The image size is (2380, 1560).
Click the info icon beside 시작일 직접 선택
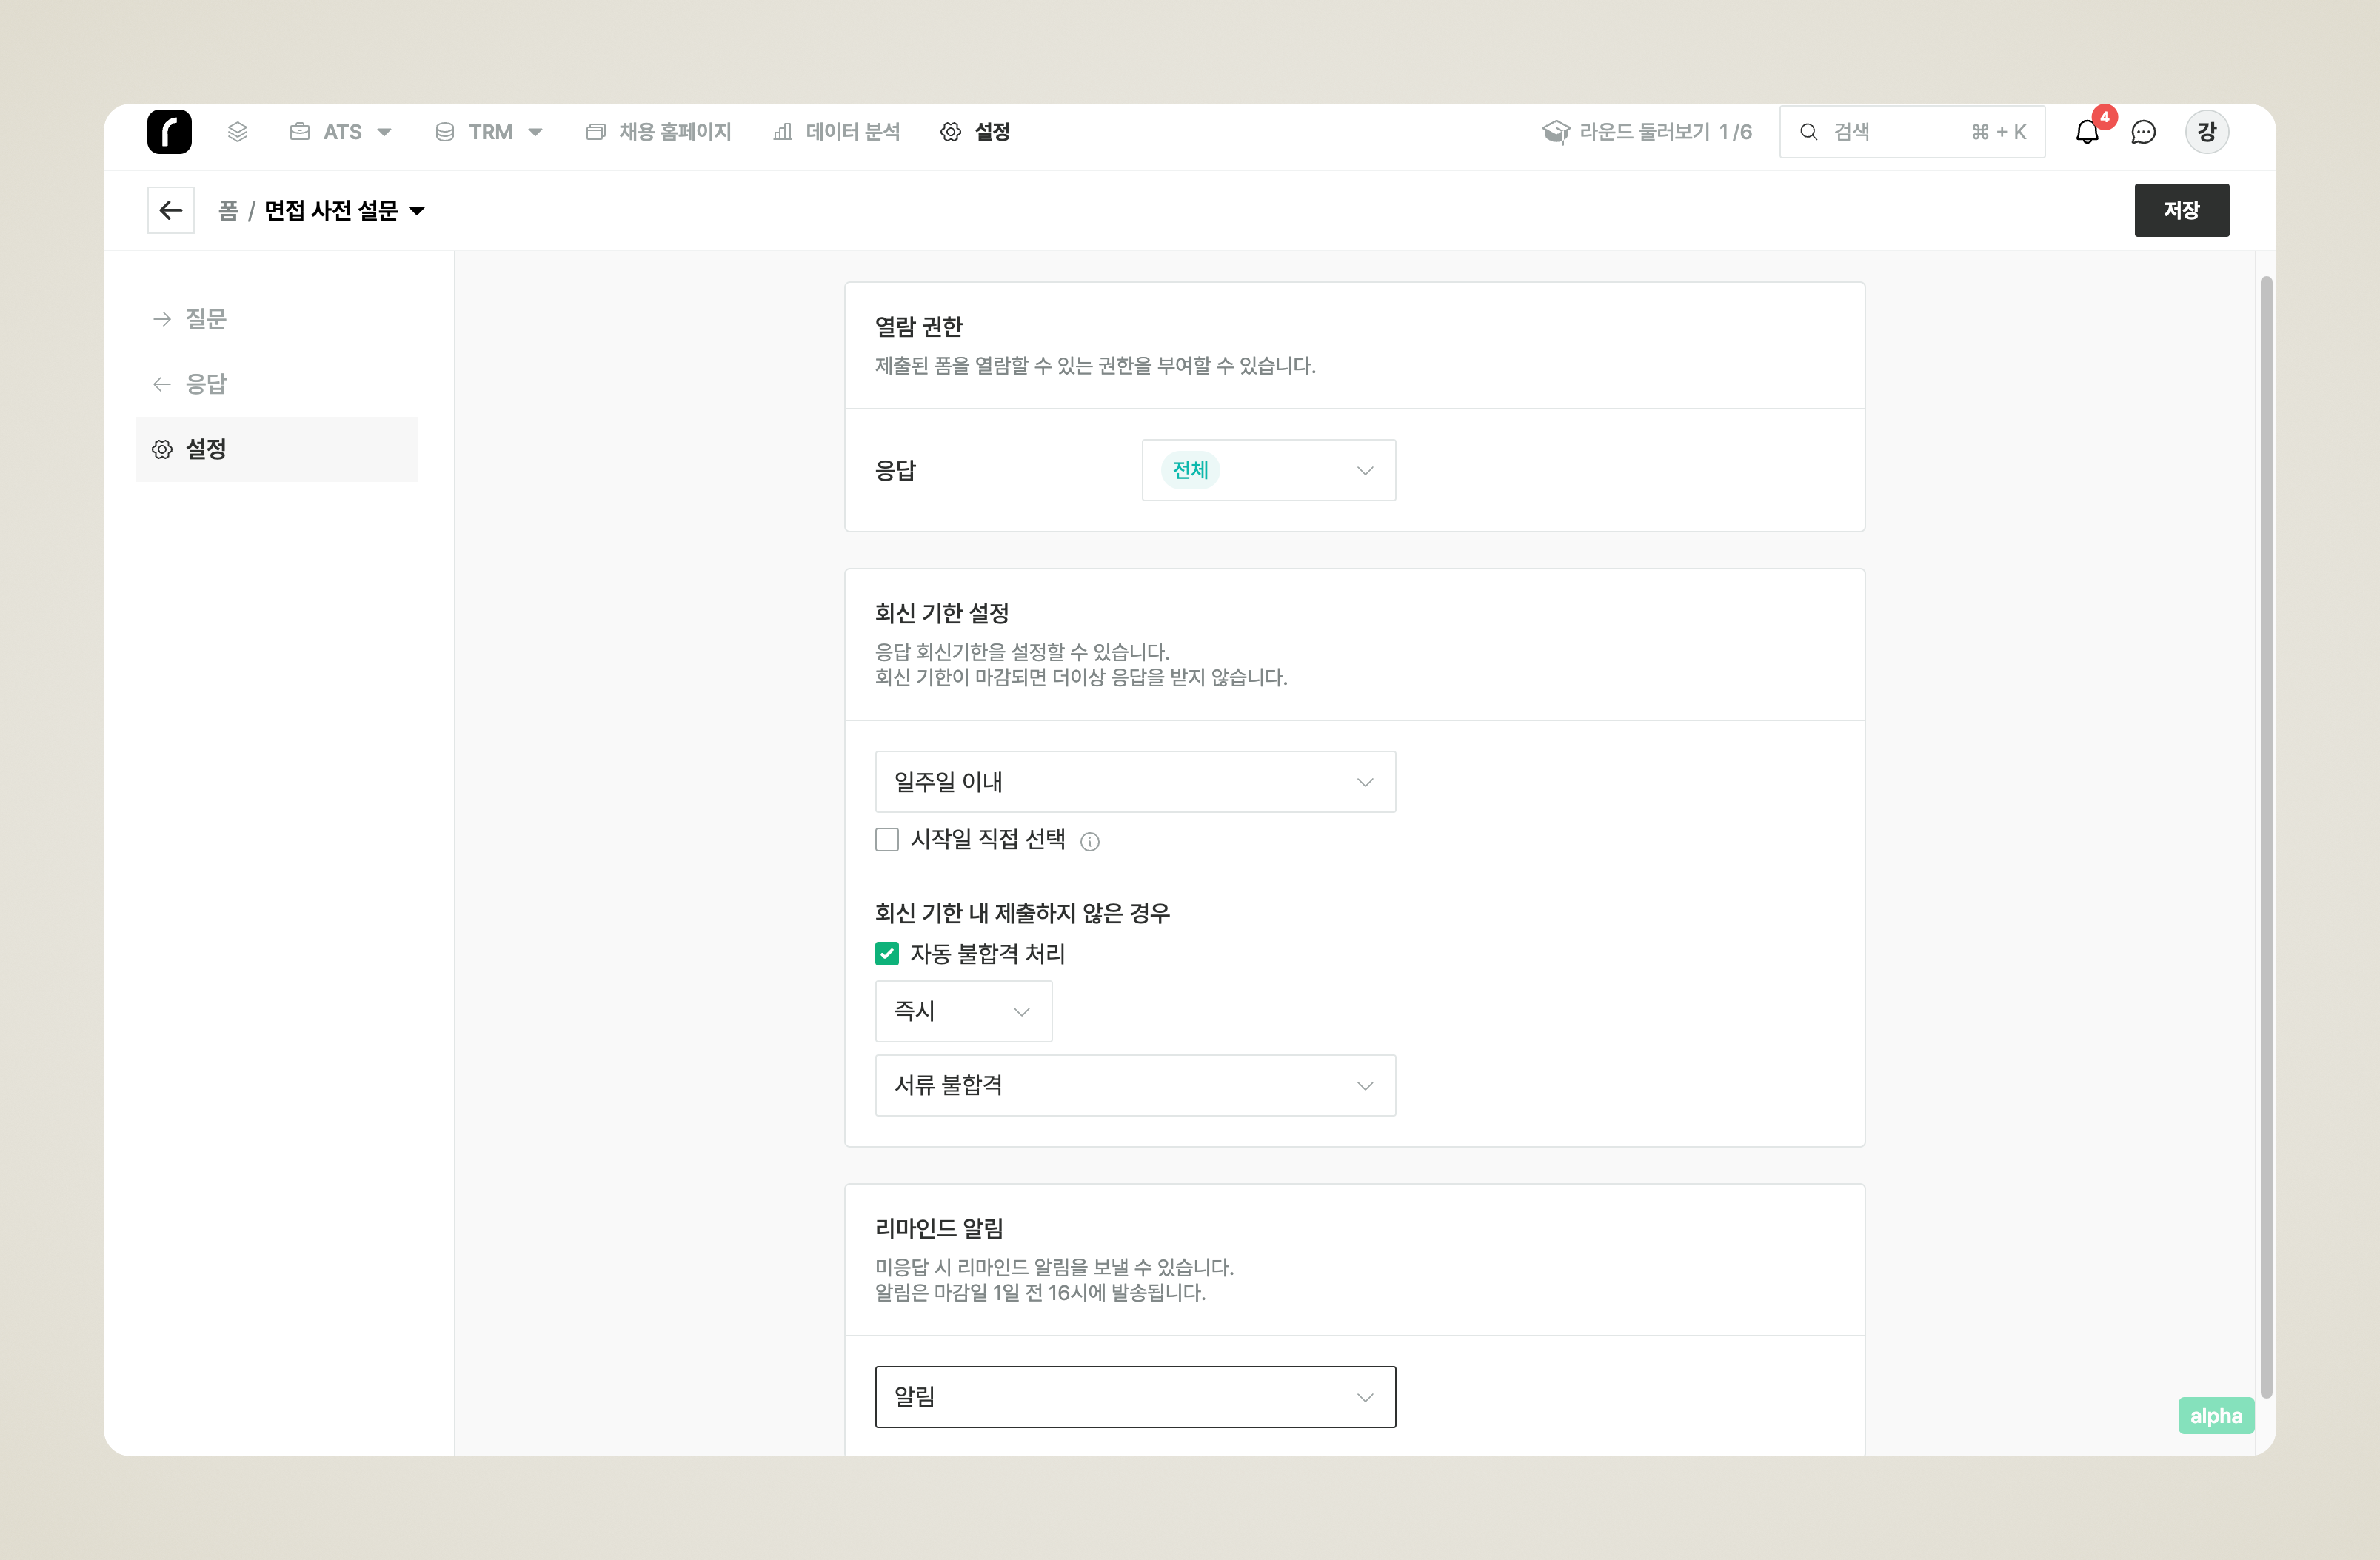click(x=1090, y=842)
